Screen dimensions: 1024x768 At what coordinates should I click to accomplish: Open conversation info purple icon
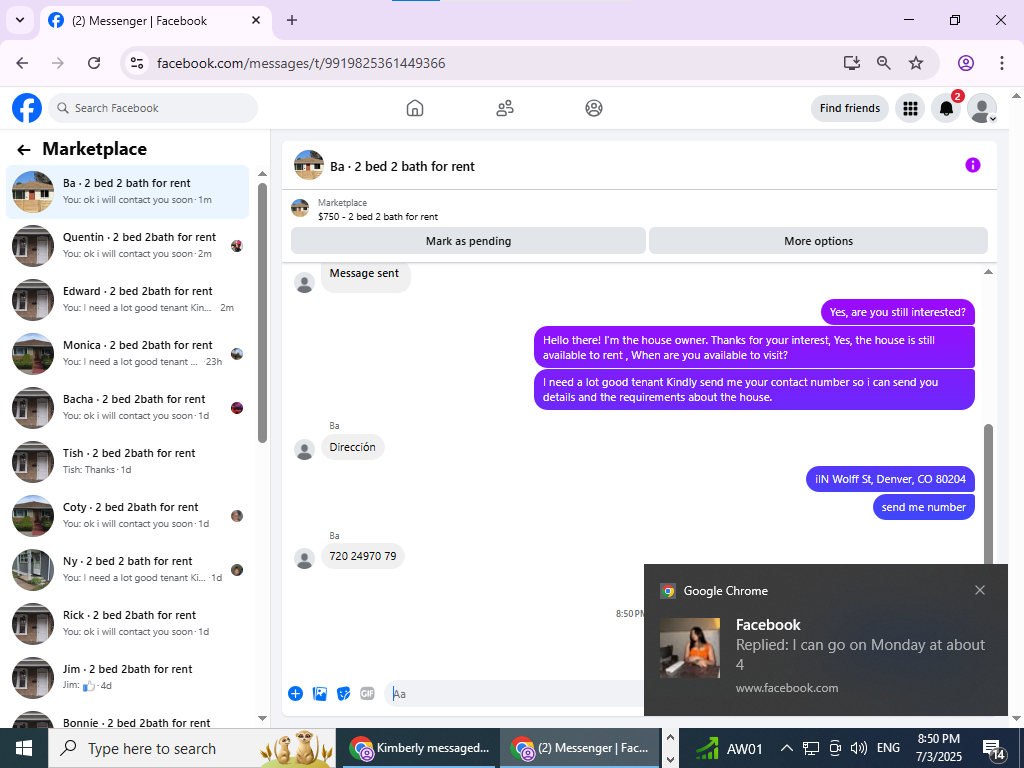click(x=972, y=165)
